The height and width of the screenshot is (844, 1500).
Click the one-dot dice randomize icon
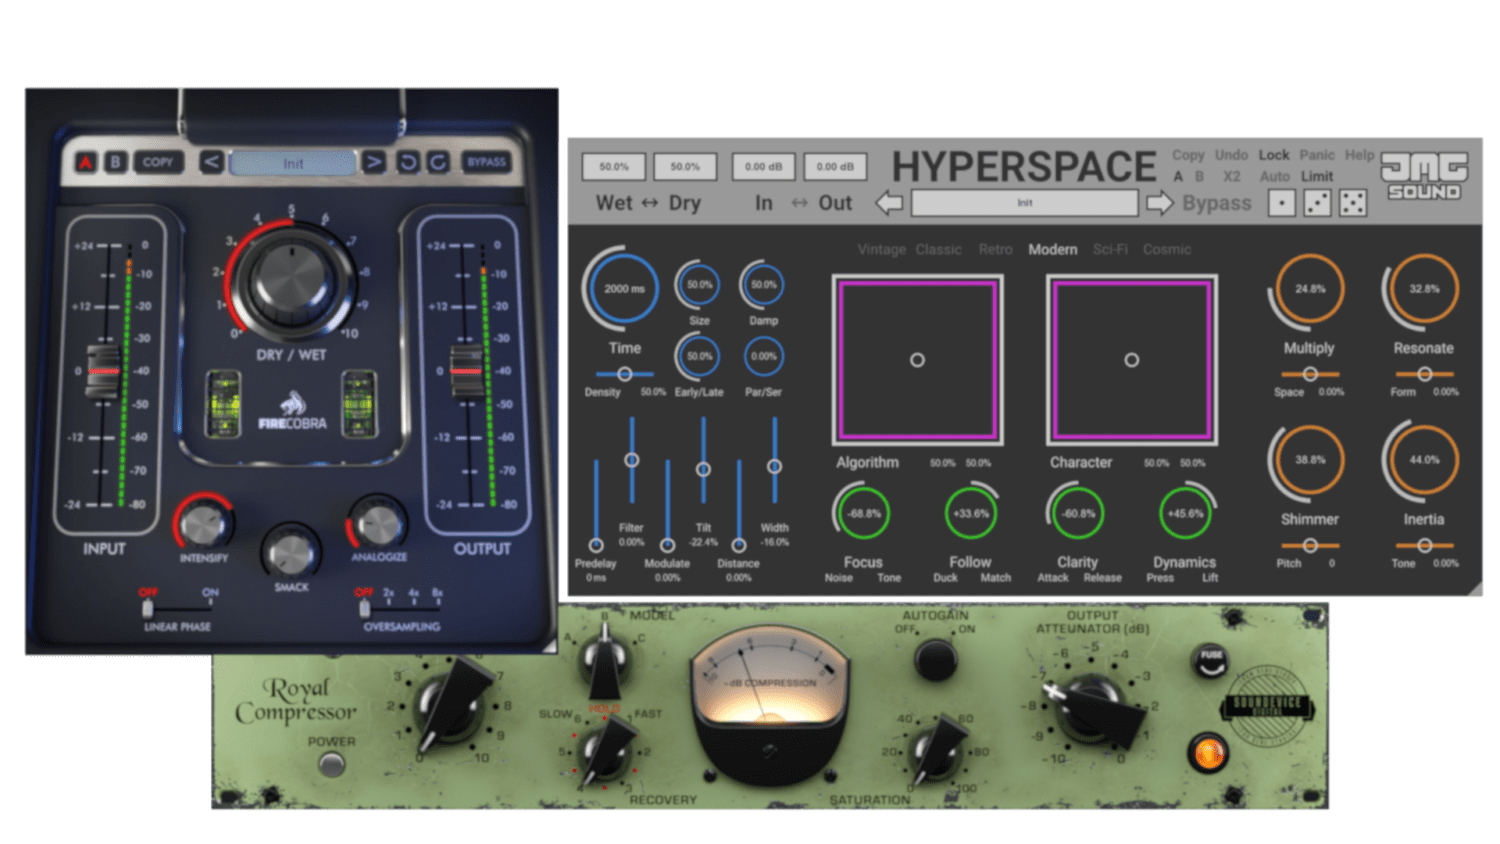tap(1281, 203)
